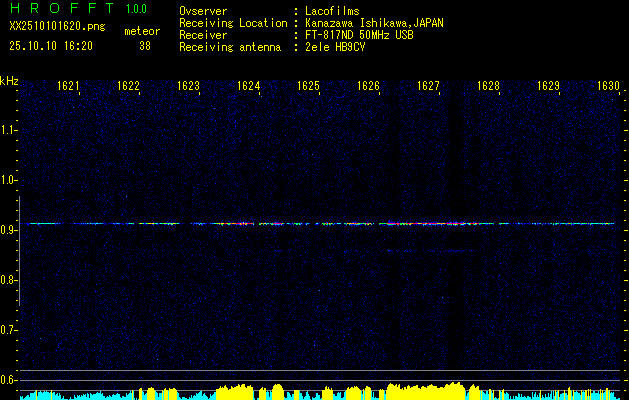The width and height of the screenshot is (629, 400).
Task: Click the HROFFT title text
Action: [62, 10]
